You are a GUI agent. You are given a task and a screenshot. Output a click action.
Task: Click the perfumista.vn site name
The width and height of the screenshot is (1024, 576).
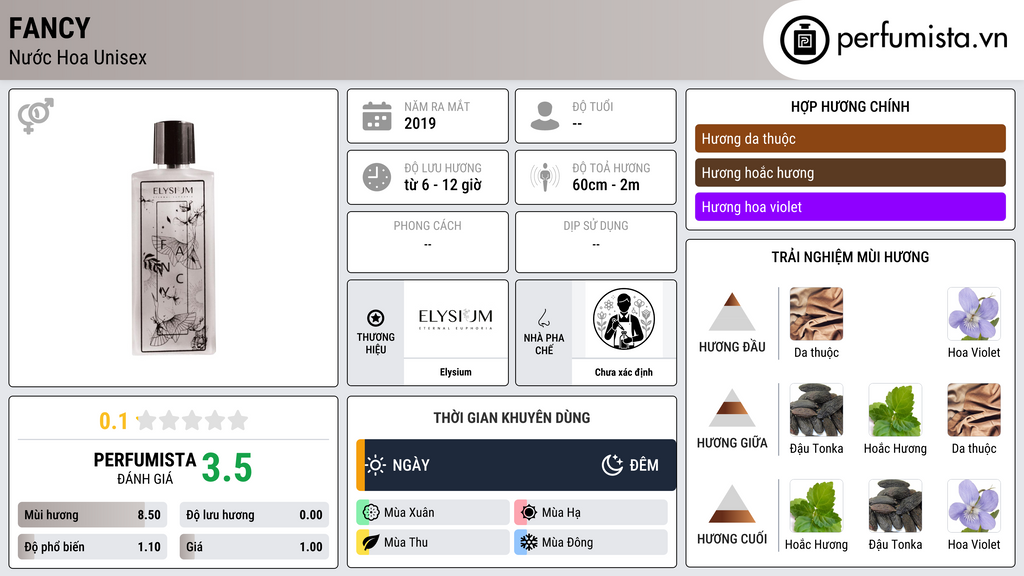(x=922, y=39)
